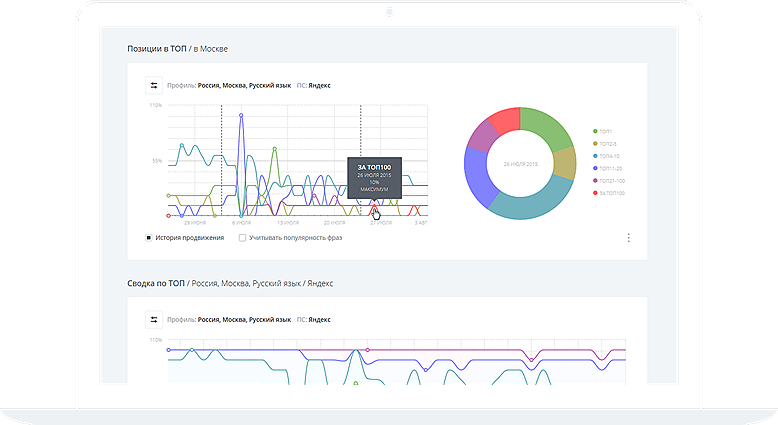Image resolution: width=778 pixels, height=425 pixels.
Task: Click the 6 июля axis date label
Action: tap(241, 223)
